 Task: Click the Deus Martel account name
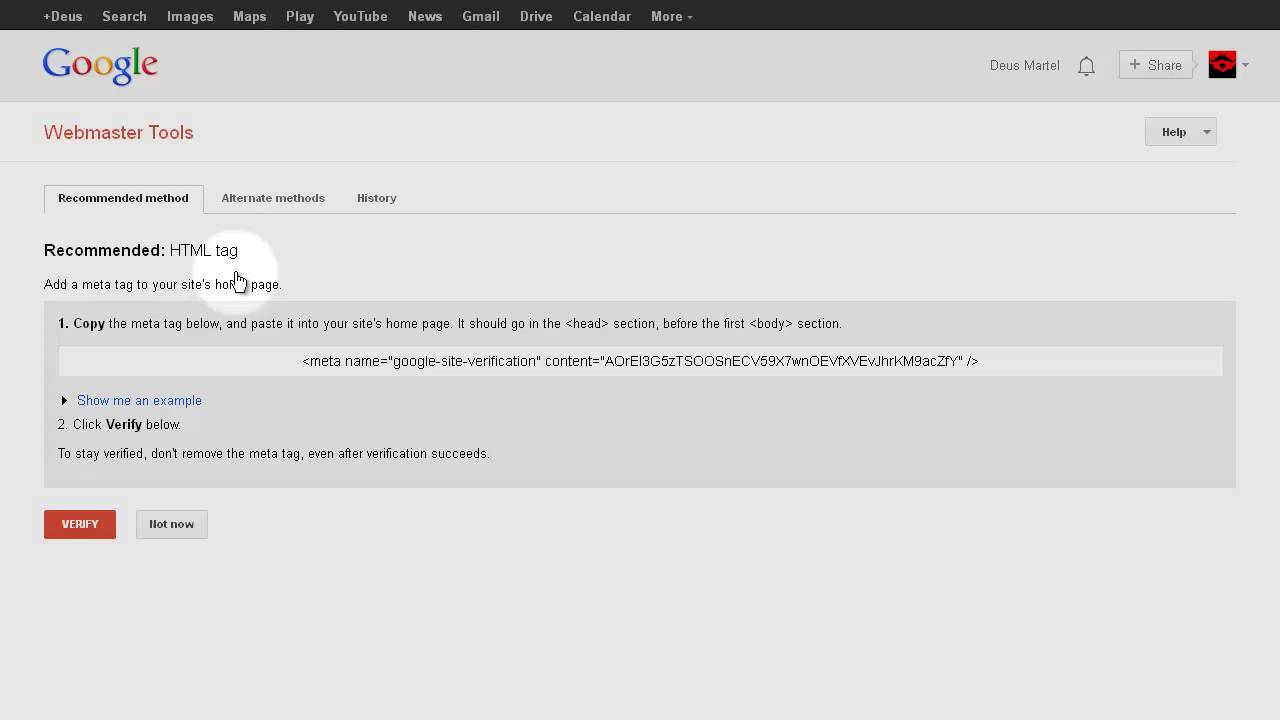1024,65
